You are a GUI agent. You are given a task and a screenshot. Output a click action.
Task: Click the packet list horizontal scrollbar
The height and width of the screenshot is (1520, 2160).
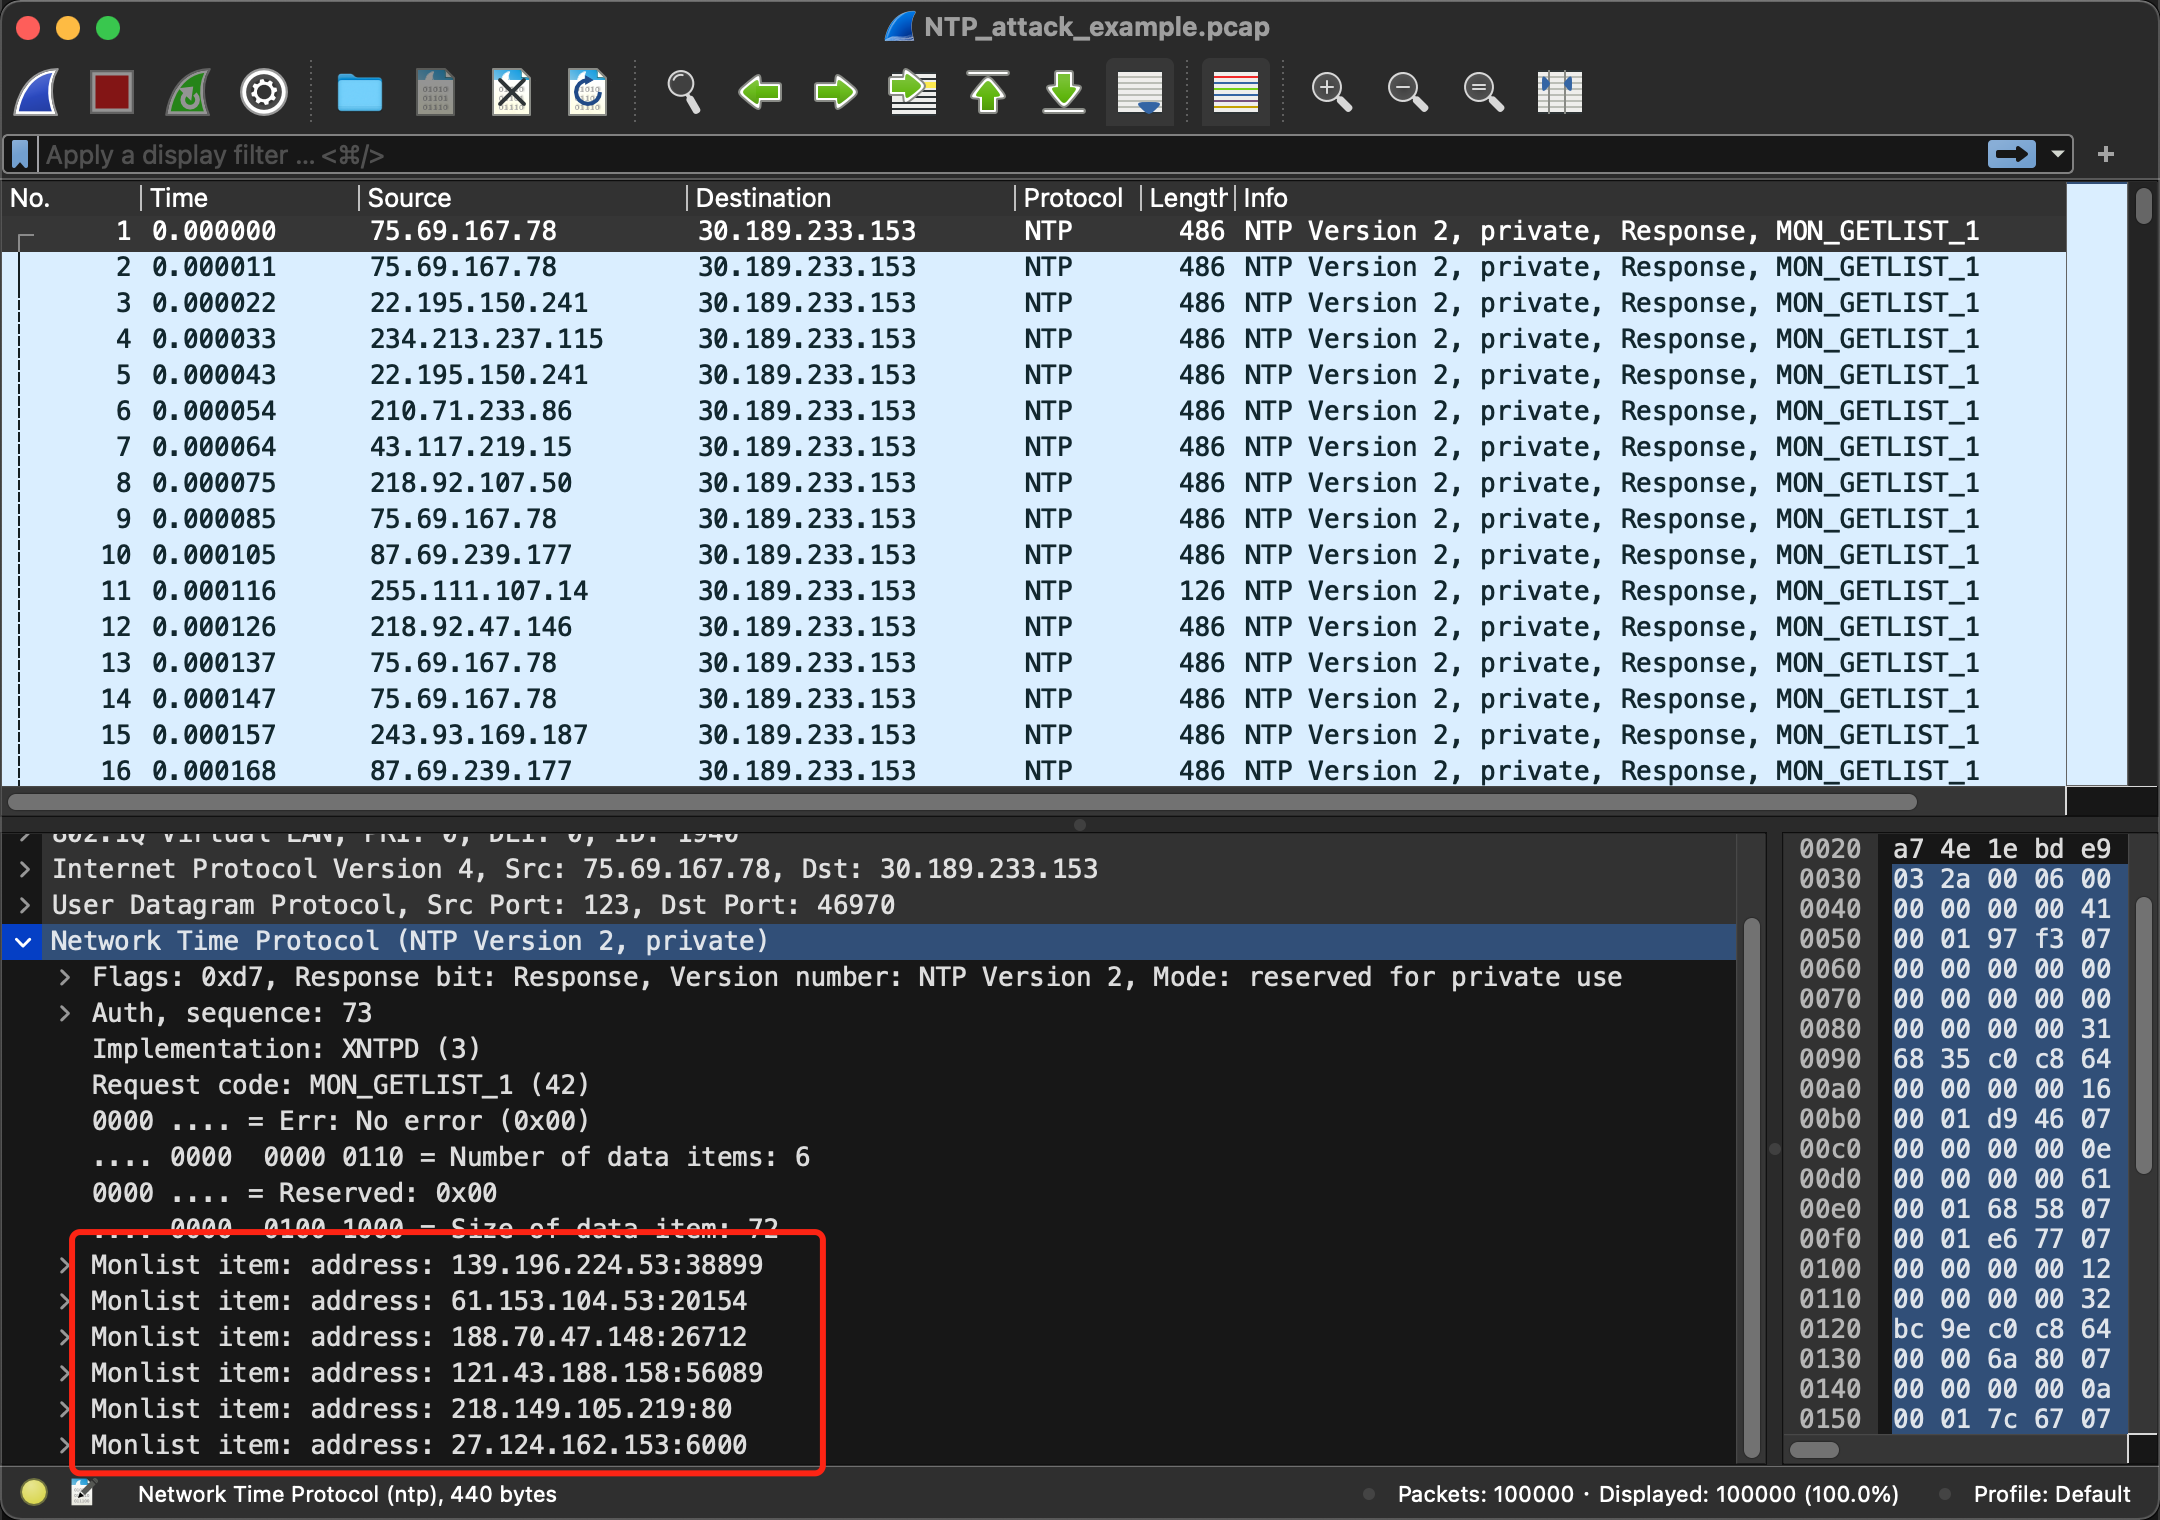[960, 802]
